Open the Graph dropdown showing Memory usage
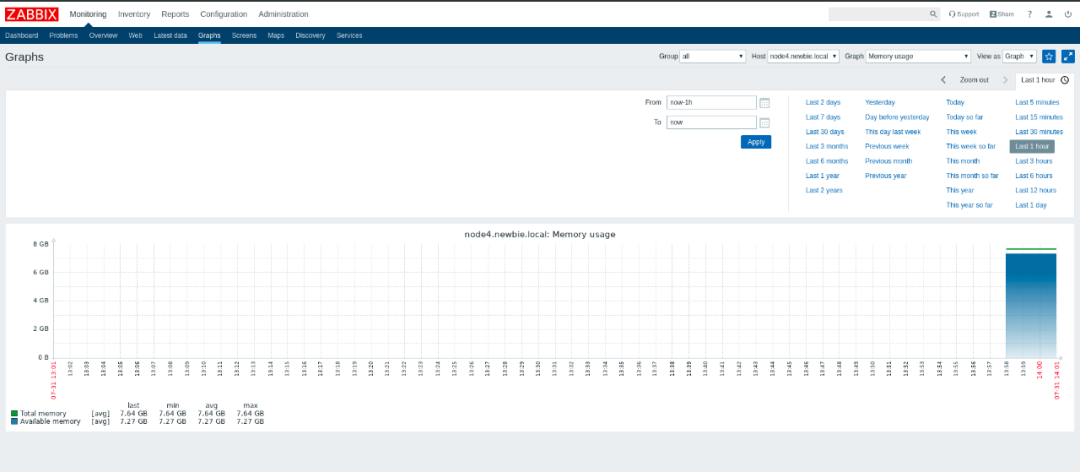 [918, 57]
